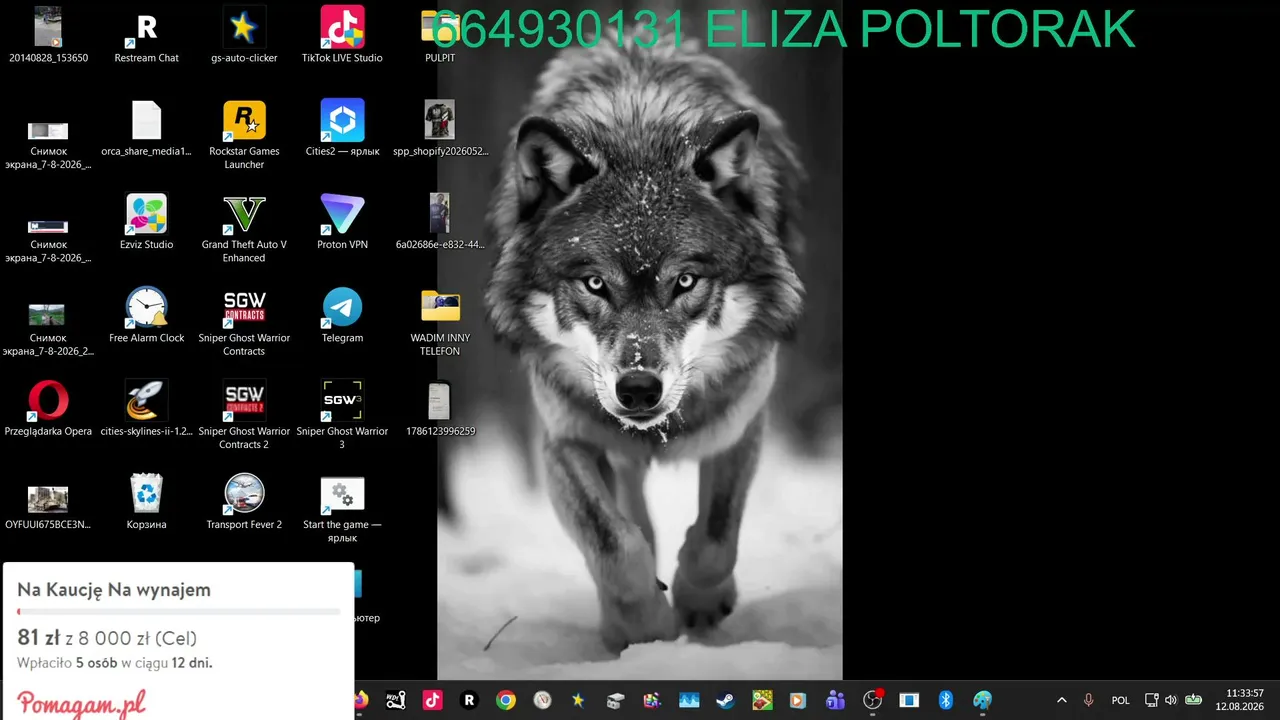Select the 20140828_153650 video file
Screen dimensions: 1280x720
point(48,35)
